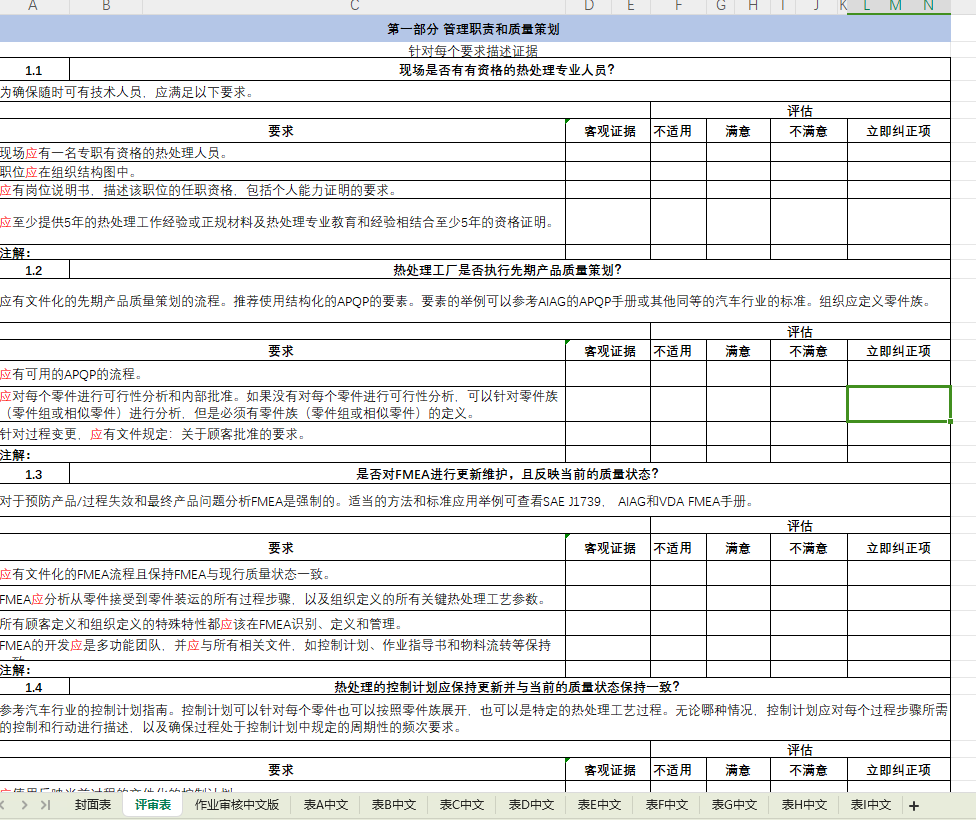Click the section 1.1 number cell
The height and width of the screenshot is (820, 976).
point(34,70)
